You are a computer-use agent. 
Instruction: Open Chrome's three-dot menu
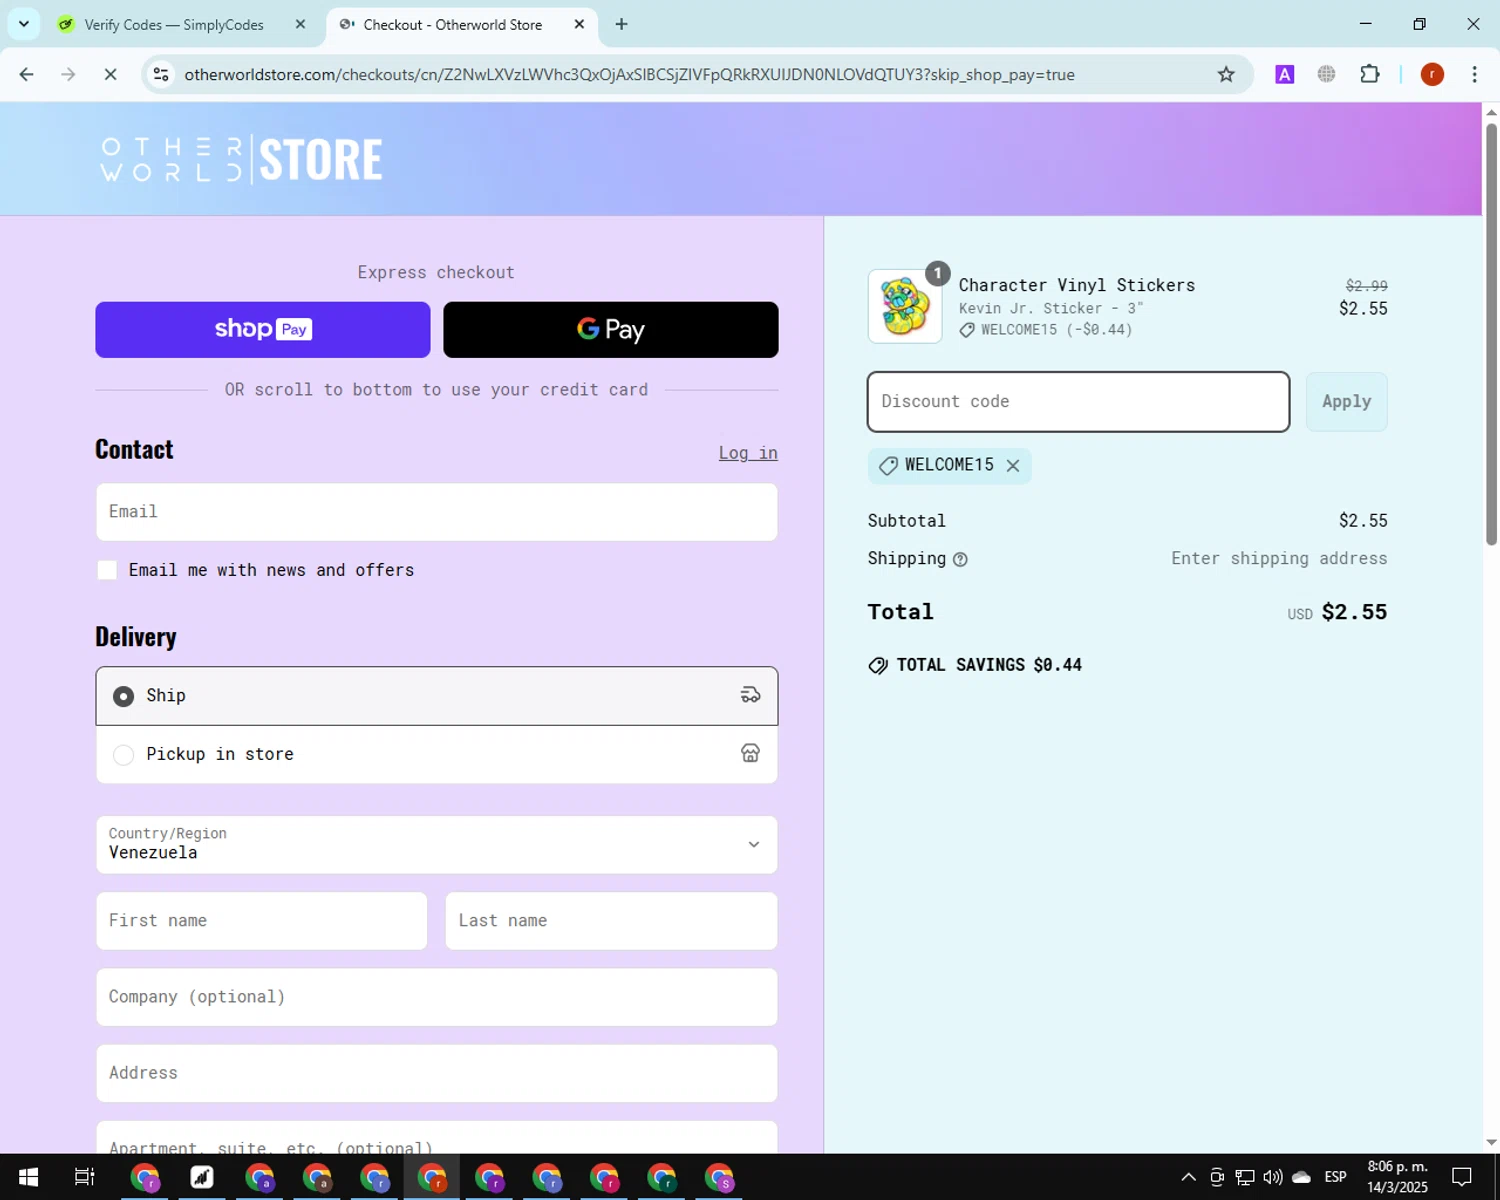coord(1474,74)
